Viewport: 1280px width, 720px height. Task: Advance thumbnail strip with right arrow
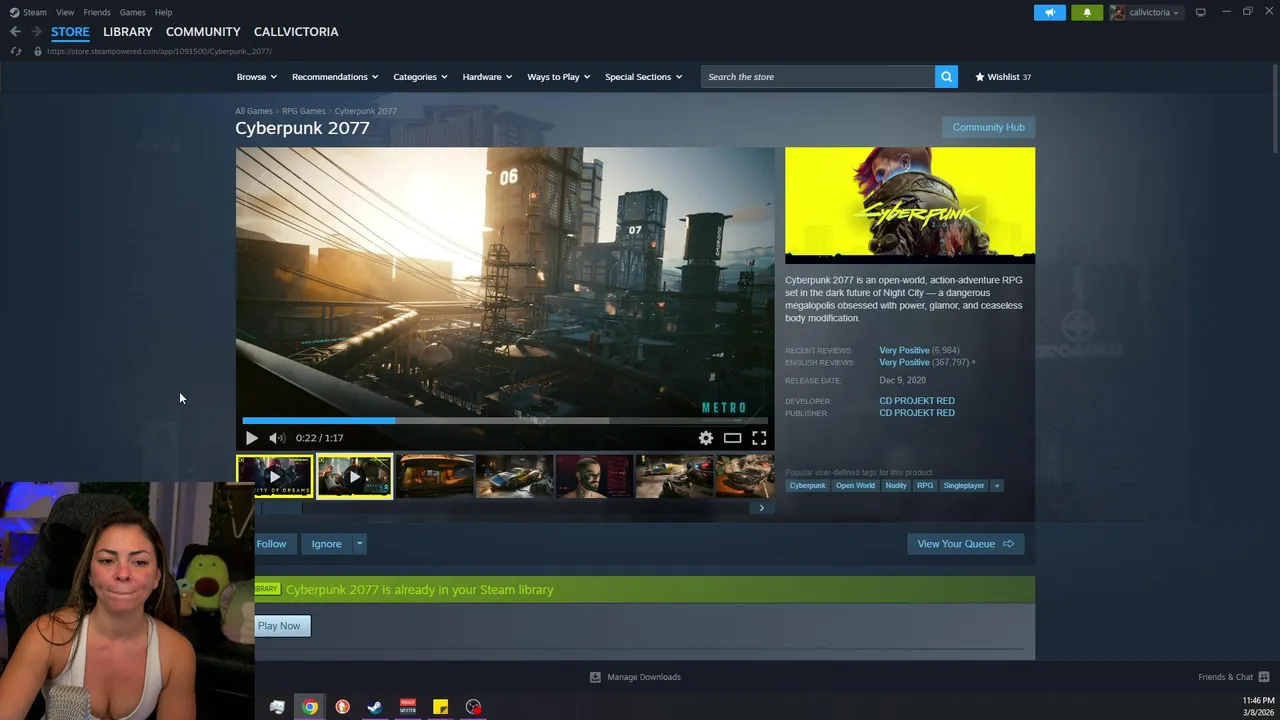(761, 508)
